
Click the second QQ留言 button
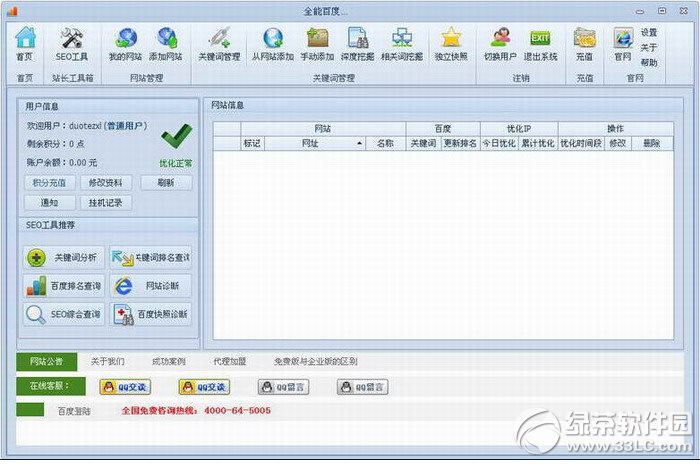[362, 387]
